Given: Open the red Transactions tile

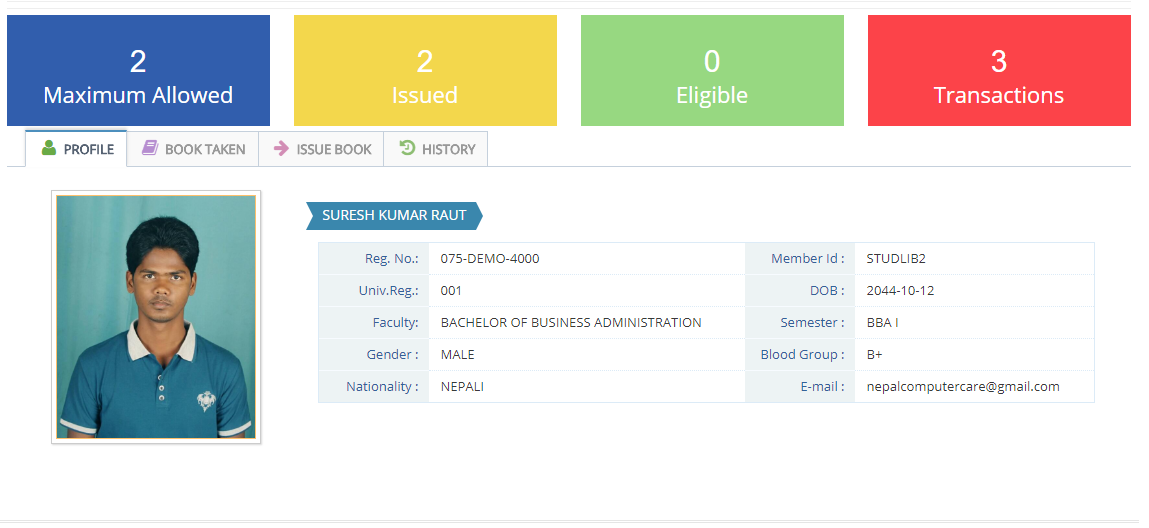Looking at the screenshot, I should pos(999,71).
